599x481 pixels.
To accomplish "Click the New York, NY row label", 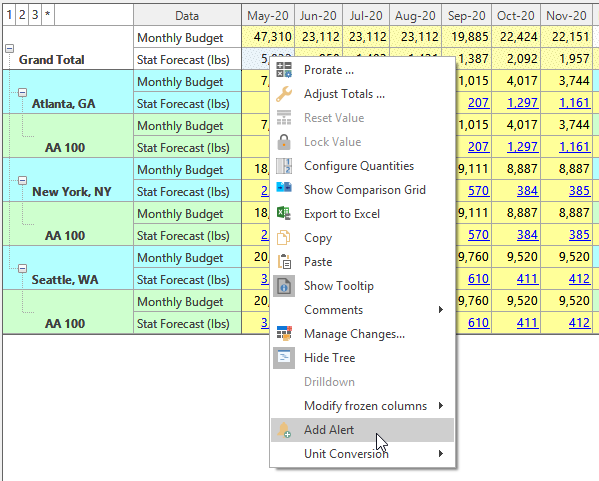I will pyautogui.click(x=72, y=191).
